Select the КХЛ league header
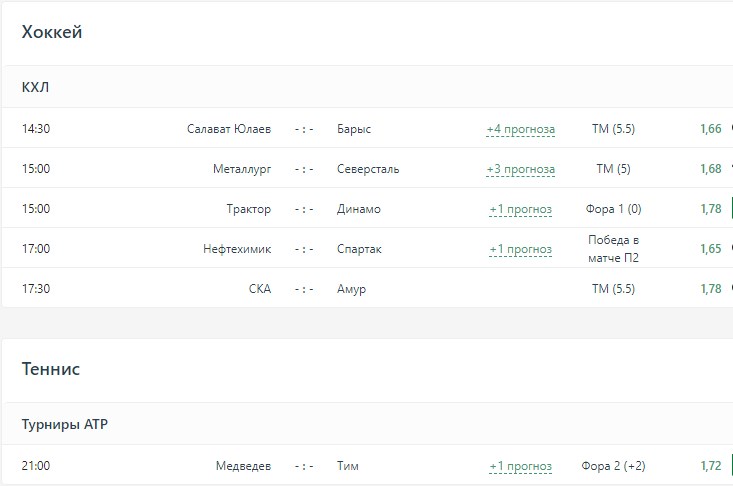Screen dimensions: 733x486 (x=35, y=87)
